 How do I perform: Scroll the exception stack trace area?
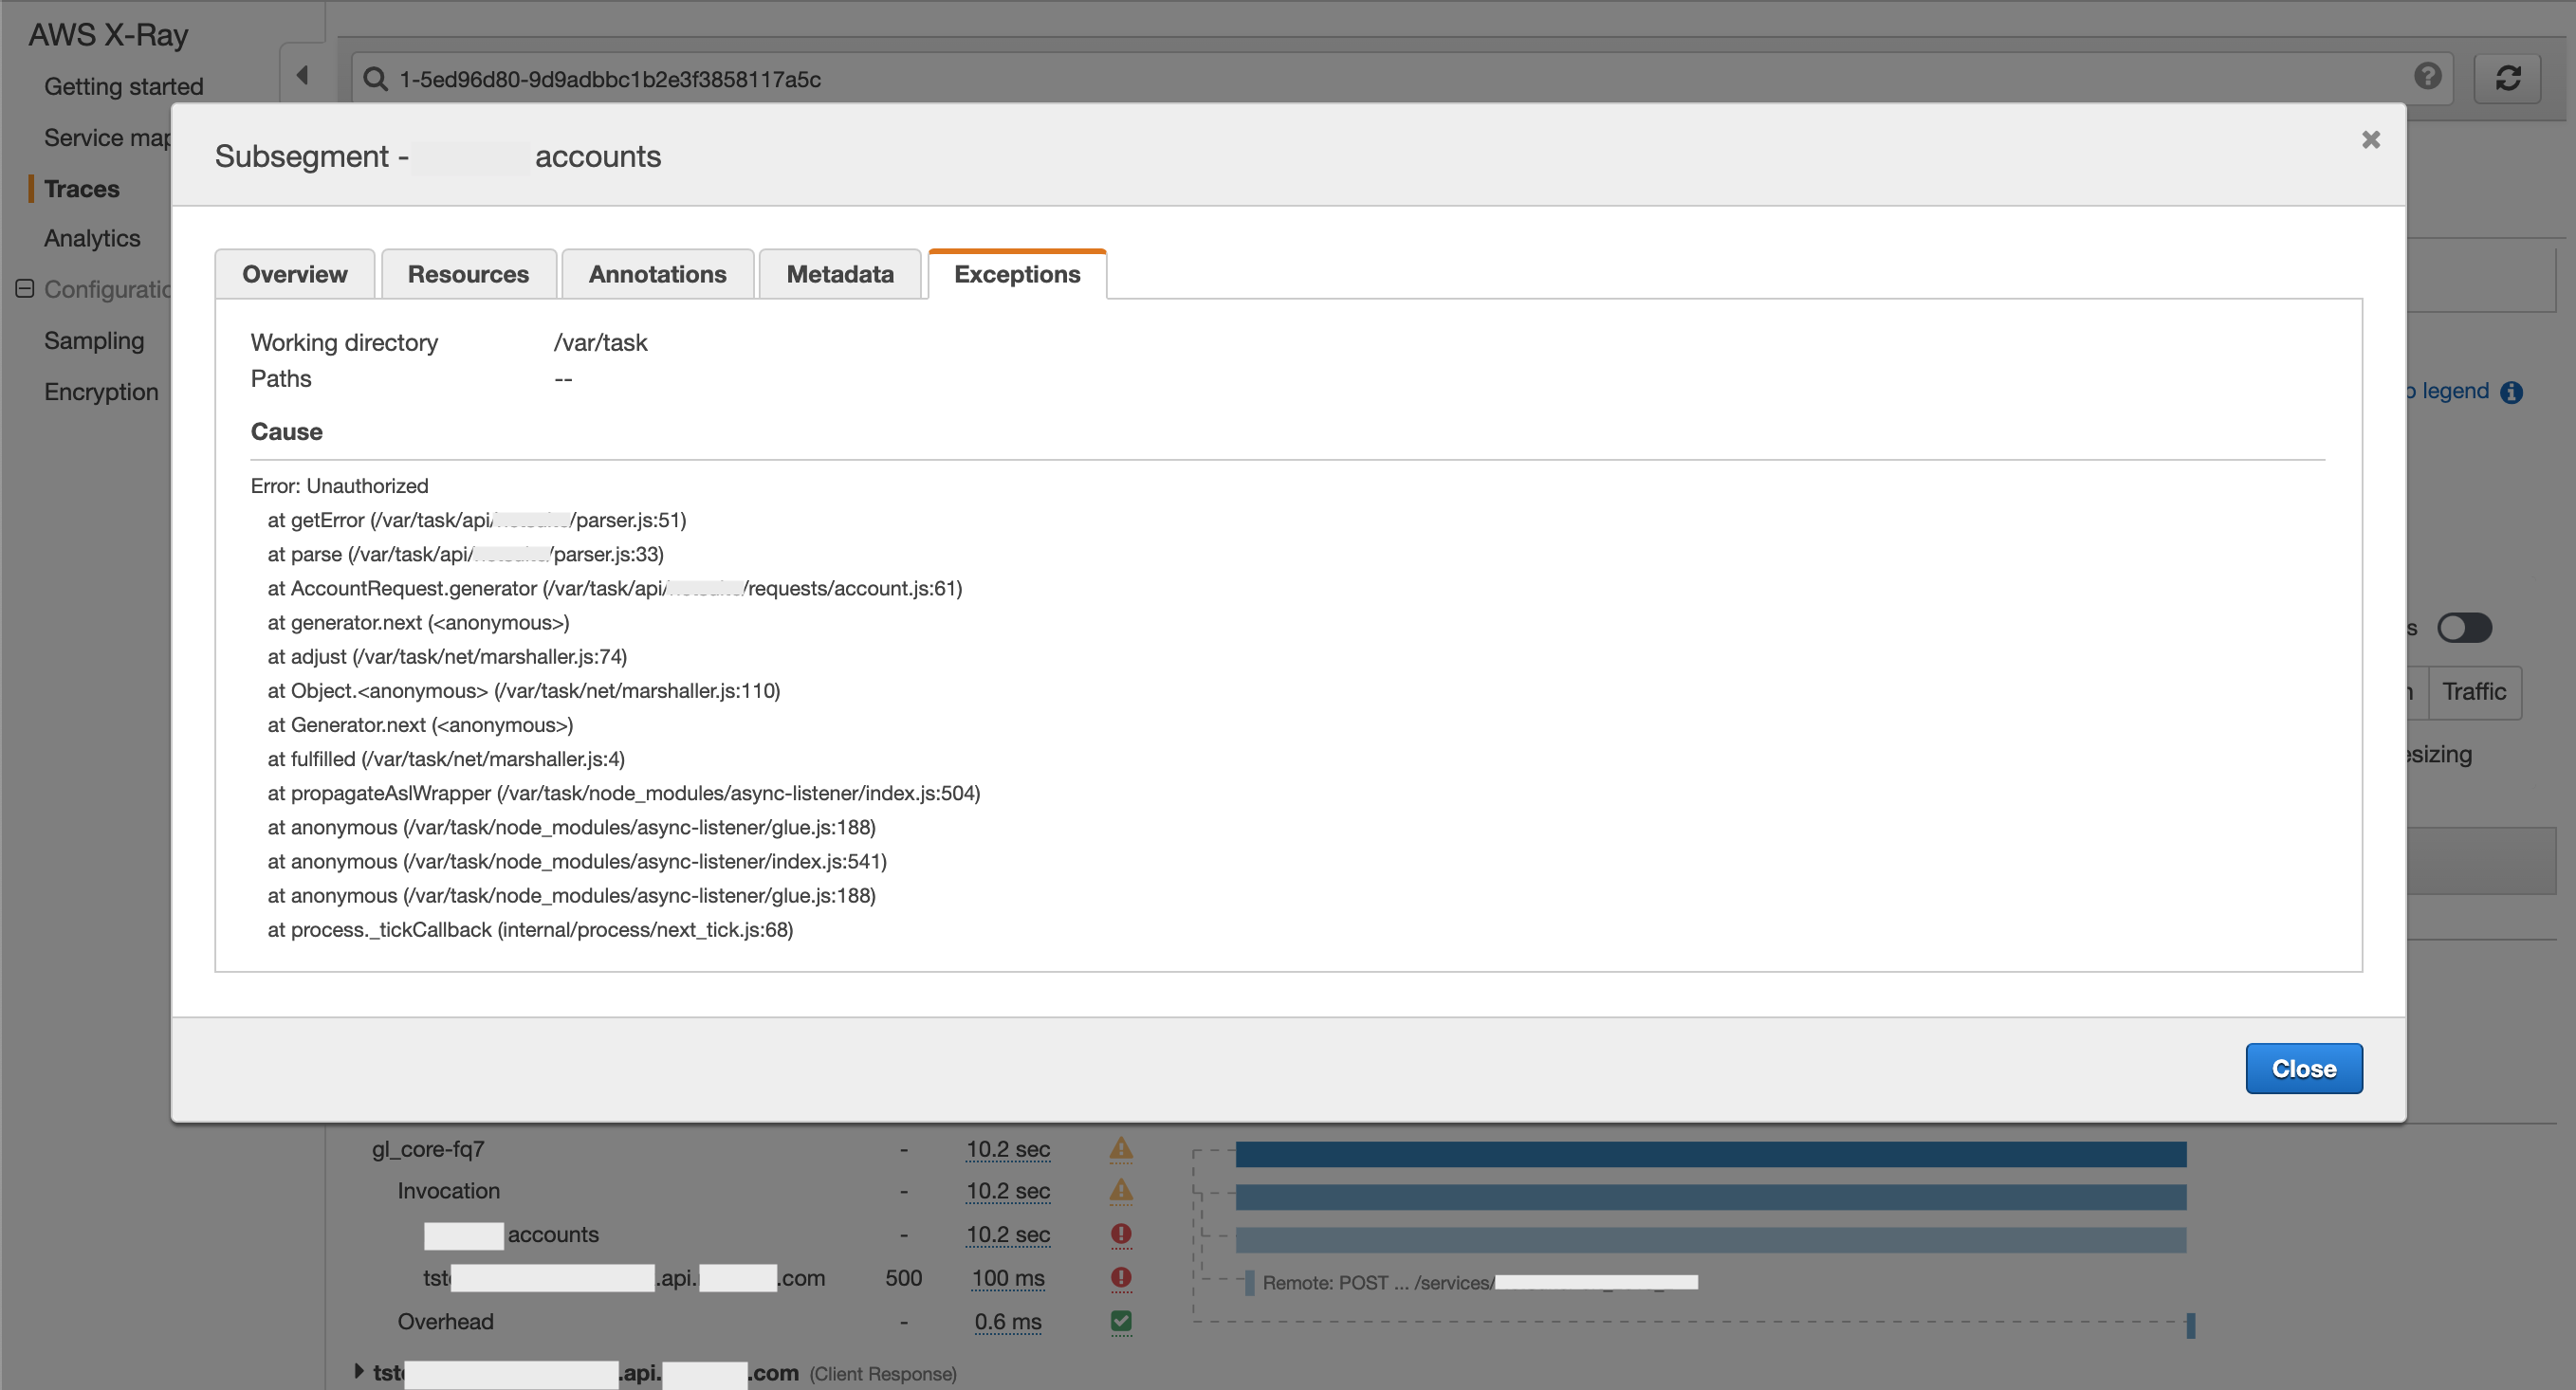(x=1287, y=707)
